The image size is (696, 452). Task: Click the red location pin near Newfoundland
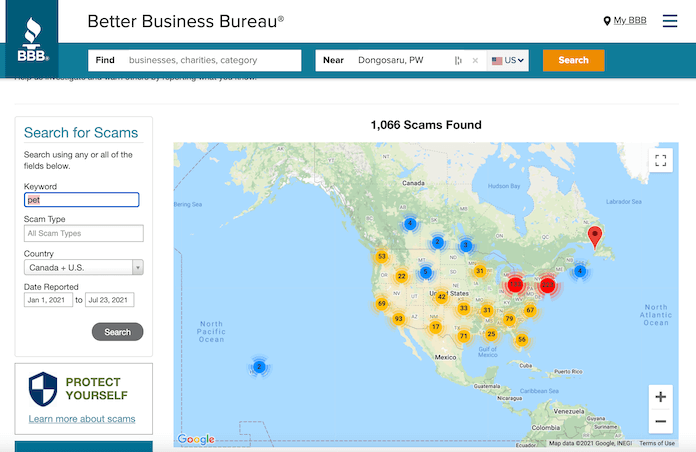(595, 237)
